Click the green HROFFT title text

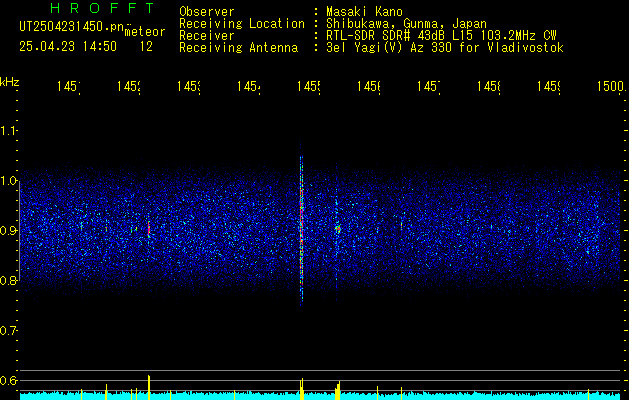tap(103, 8)
